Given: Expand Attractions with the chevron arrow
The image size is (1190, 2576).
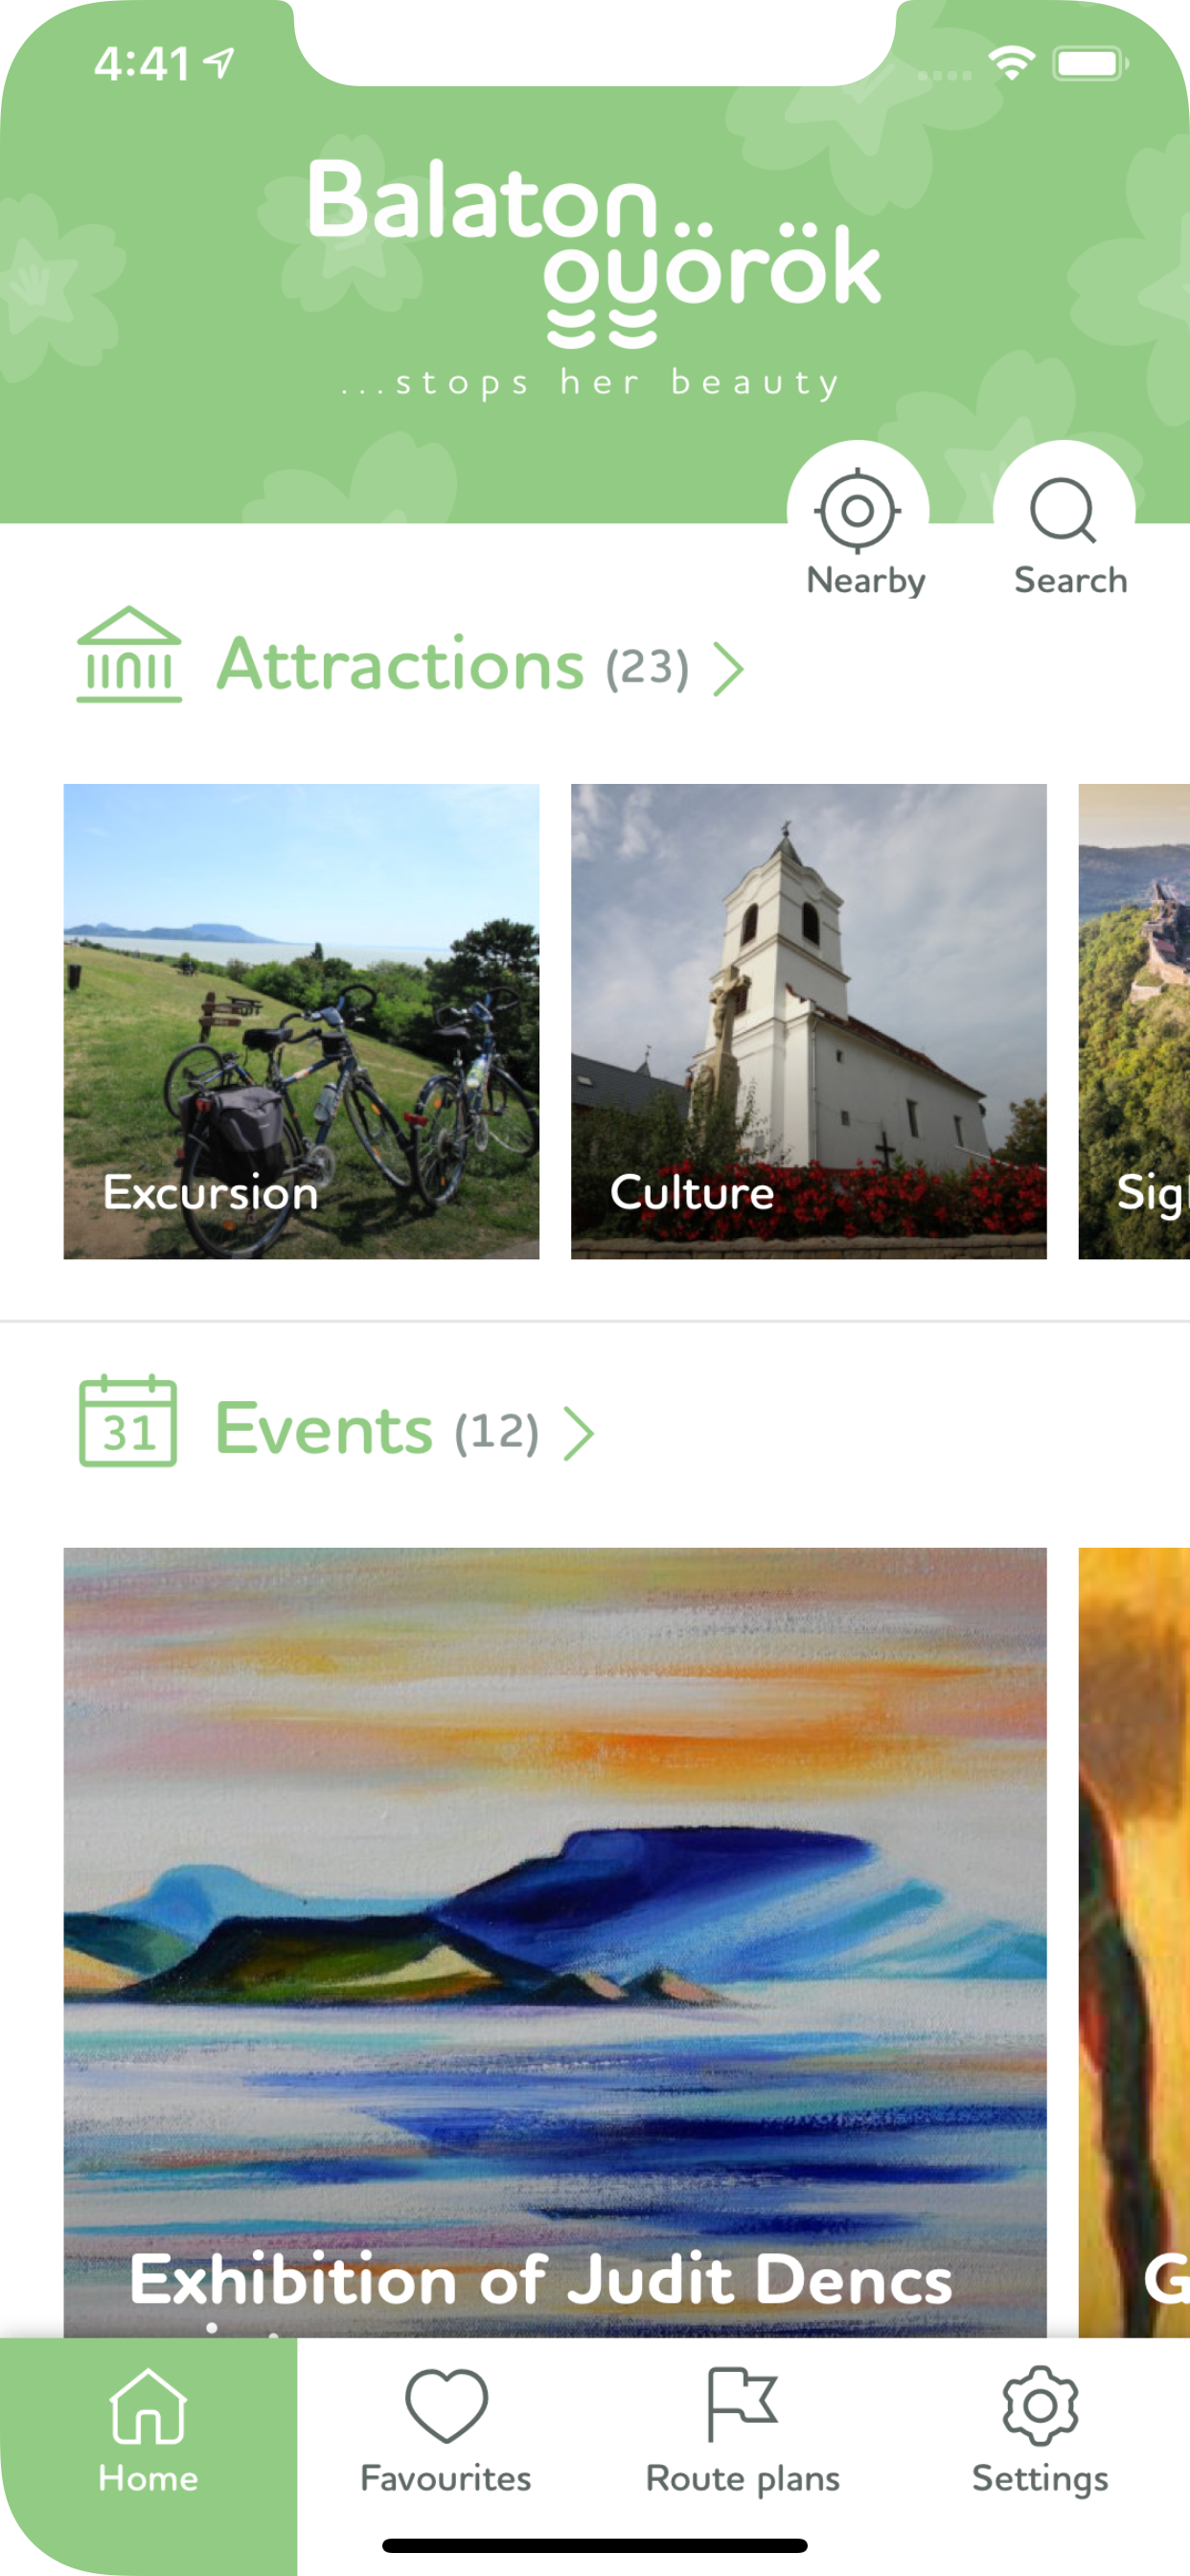Looking at the screenshot, I should pyautogui.click(x=729, y=669).
